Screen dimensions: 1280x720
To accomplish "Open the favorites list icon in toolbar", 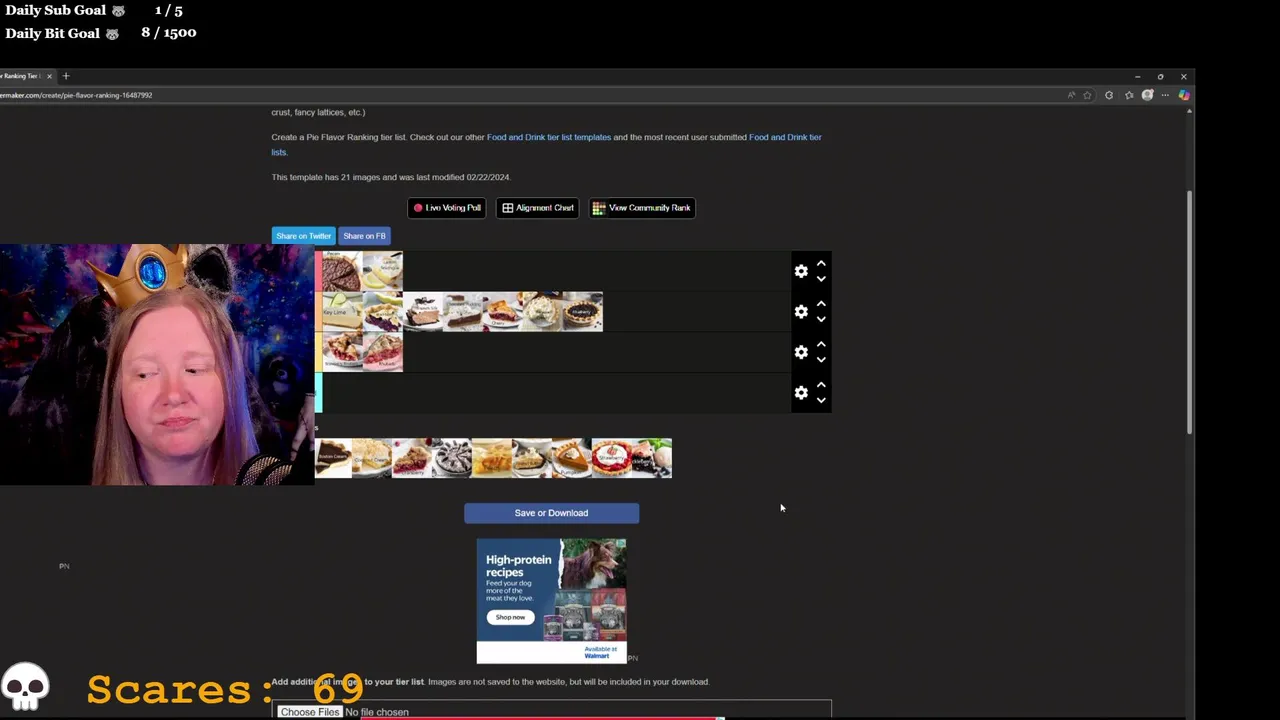I will [x=1129, y=95].
